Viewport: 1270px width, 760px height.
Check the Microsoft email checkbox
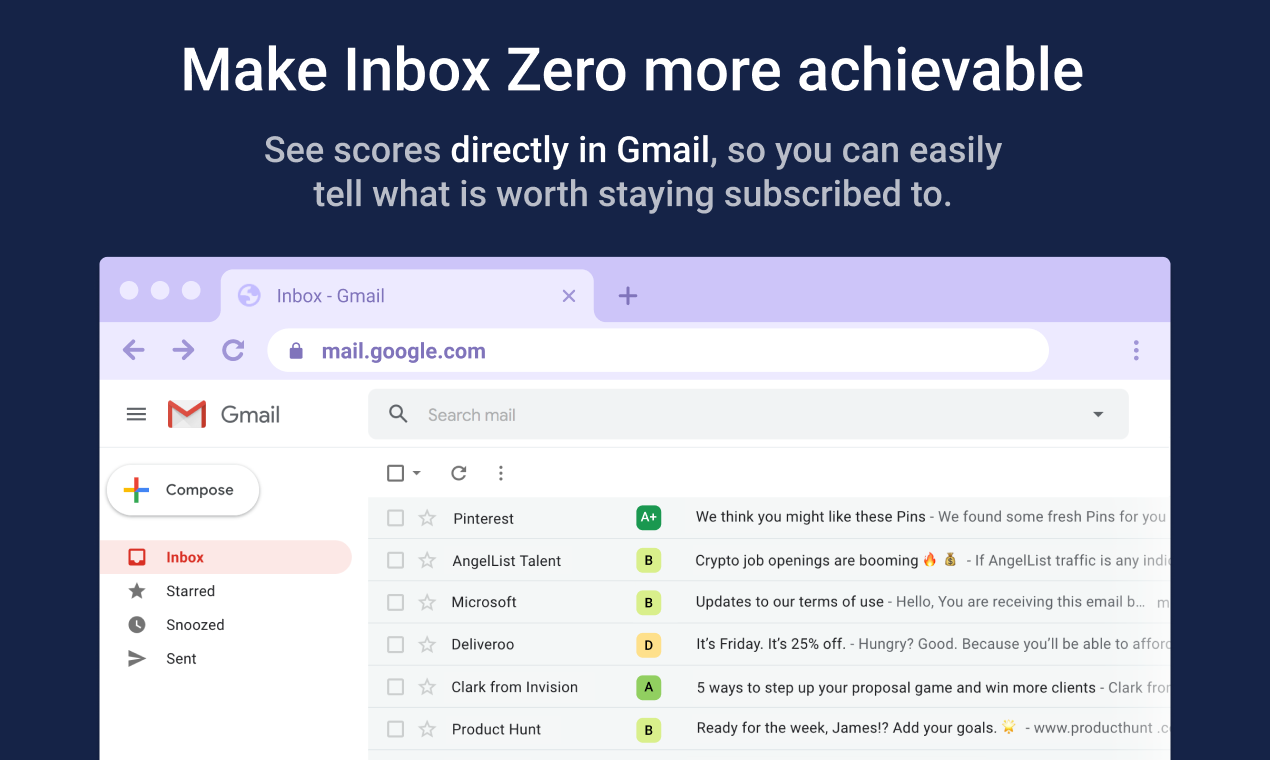(x=396, y=602)
